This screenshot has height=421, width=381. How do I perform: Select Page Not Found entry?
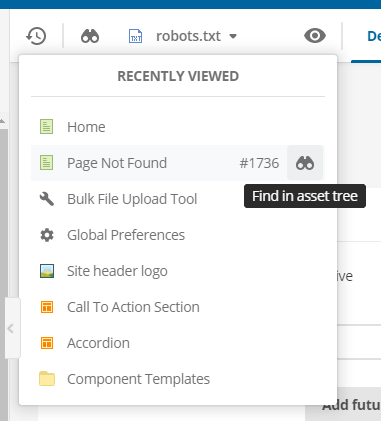click(178, 163)
